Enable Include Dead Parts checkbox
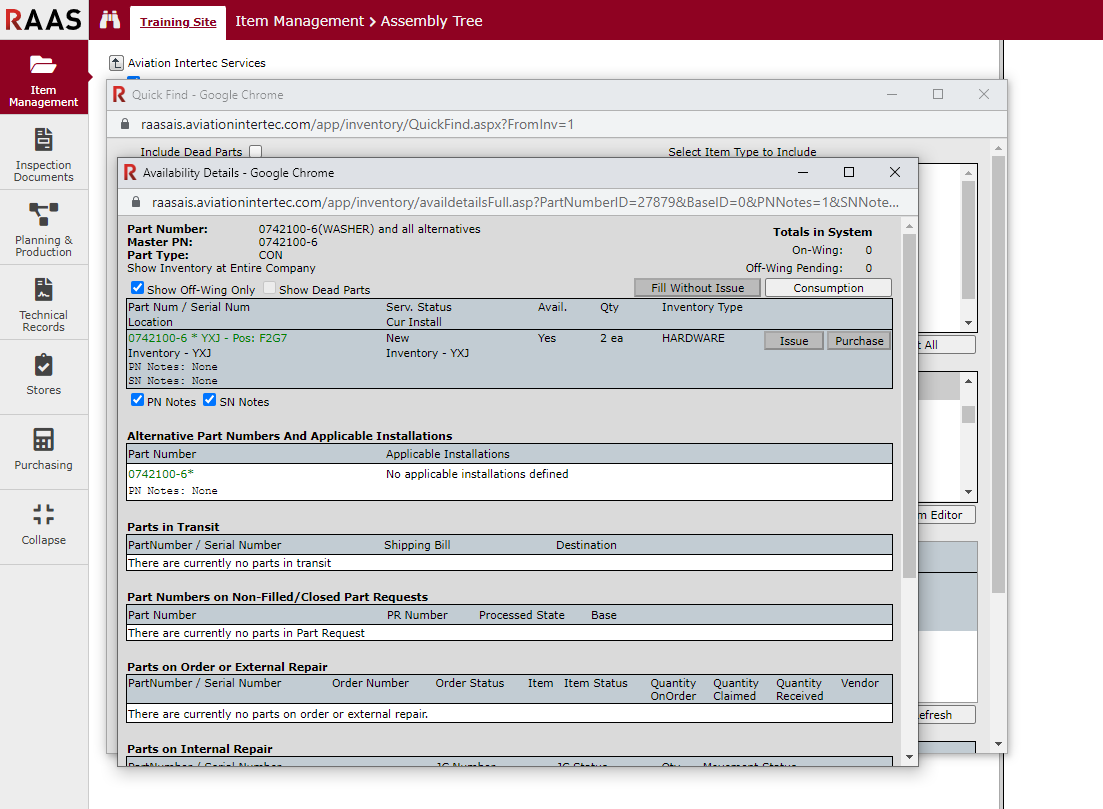The image size is (1103, 809). click(255, 152)
